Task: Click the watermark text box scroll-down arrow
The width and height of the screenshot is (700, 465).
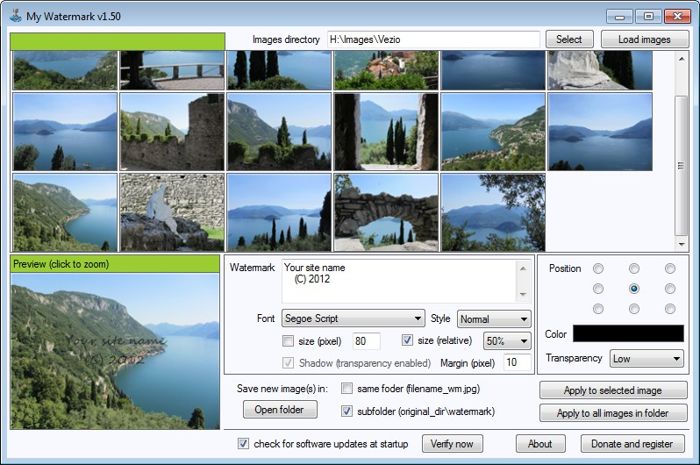Action: [x=523, y=294]
